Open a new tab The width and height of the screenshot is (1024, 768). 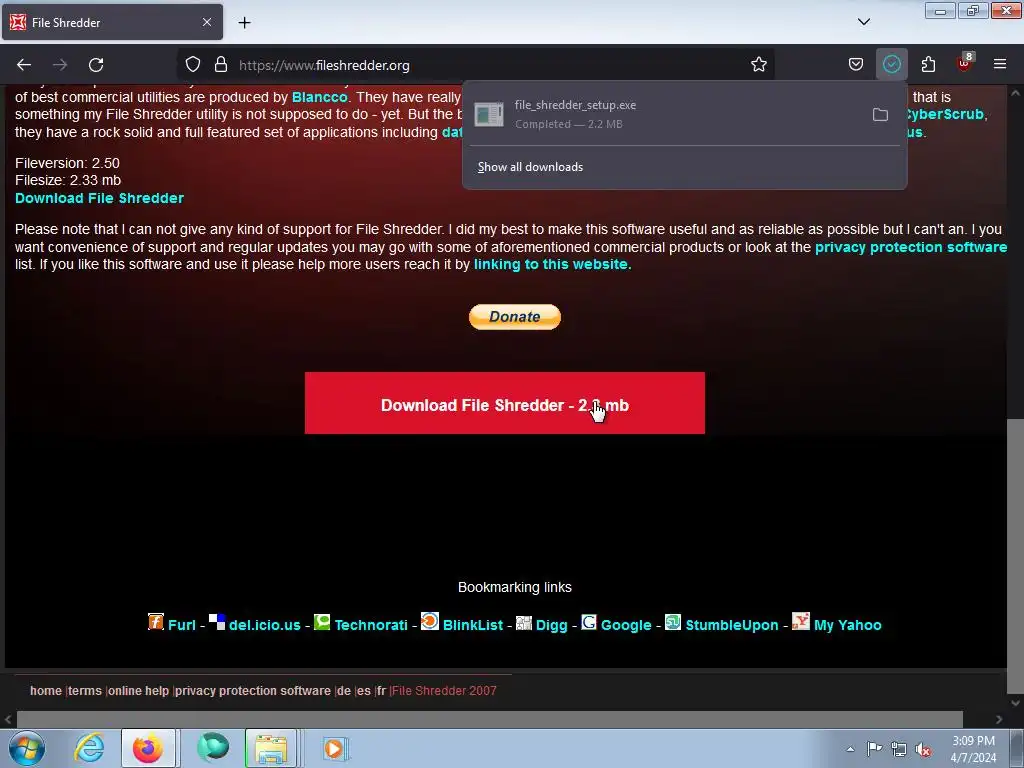[244, 23]
